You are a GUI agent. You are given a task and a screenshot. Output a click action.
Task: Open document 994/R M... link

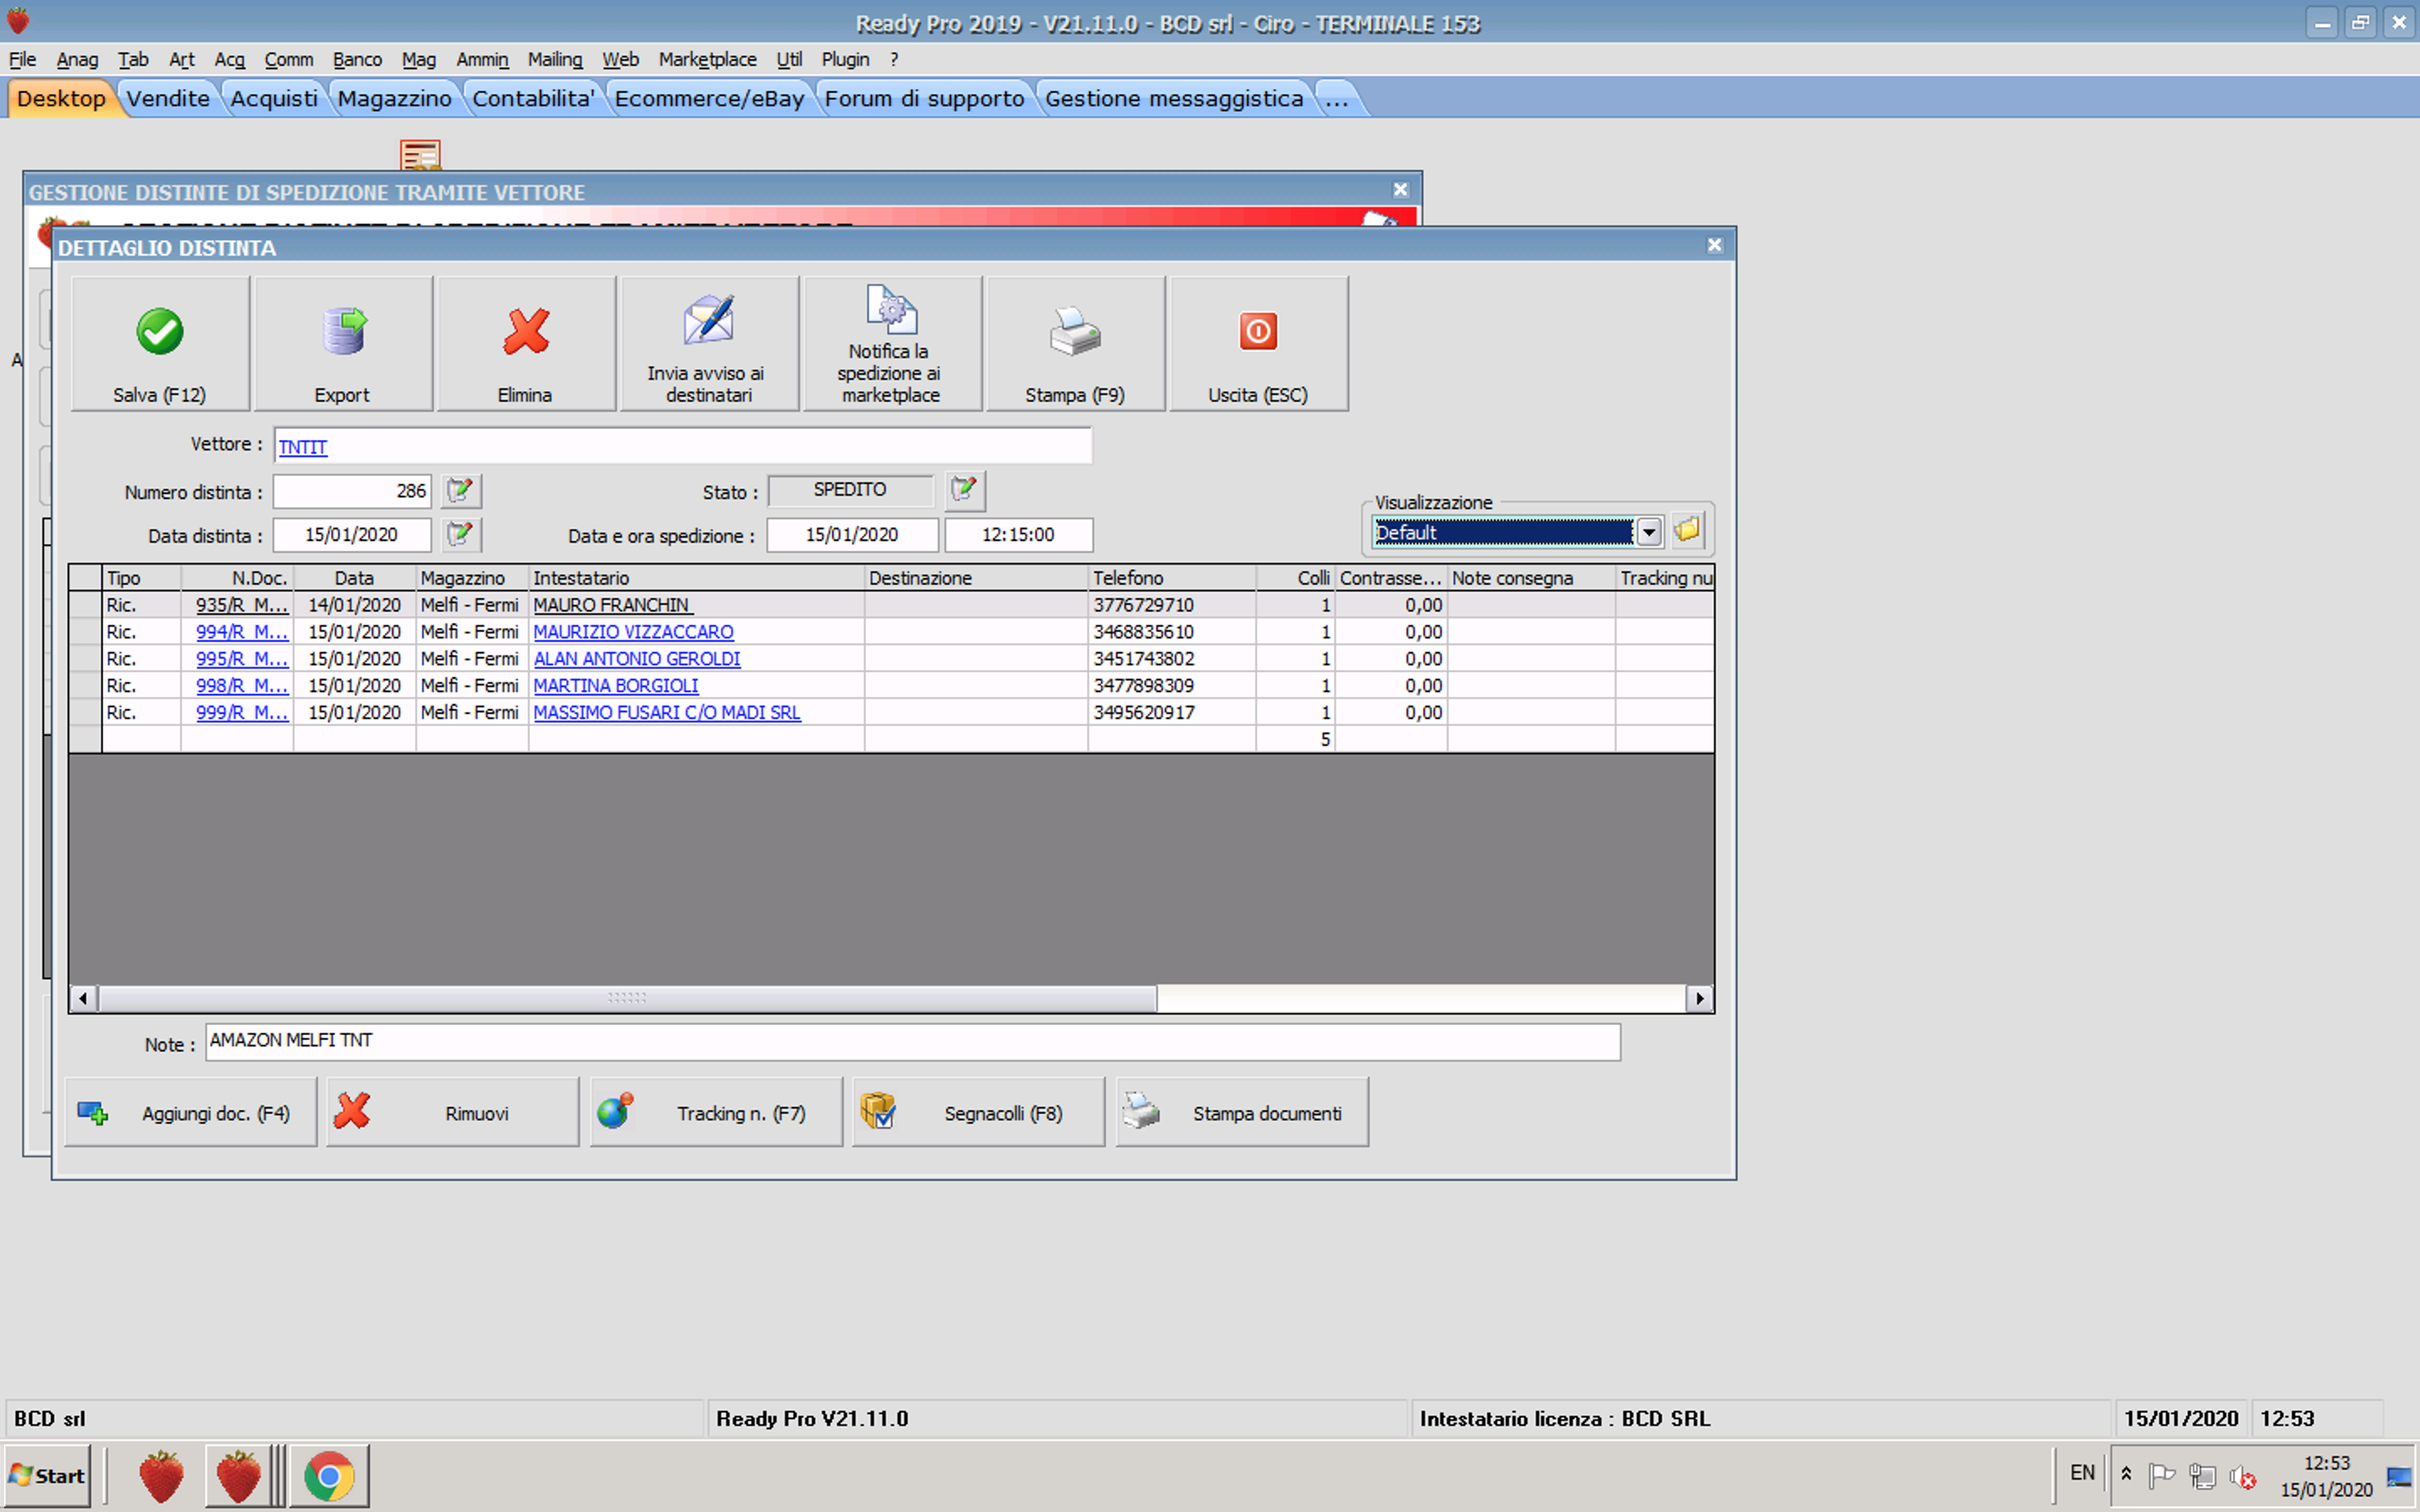pos(242,632)
